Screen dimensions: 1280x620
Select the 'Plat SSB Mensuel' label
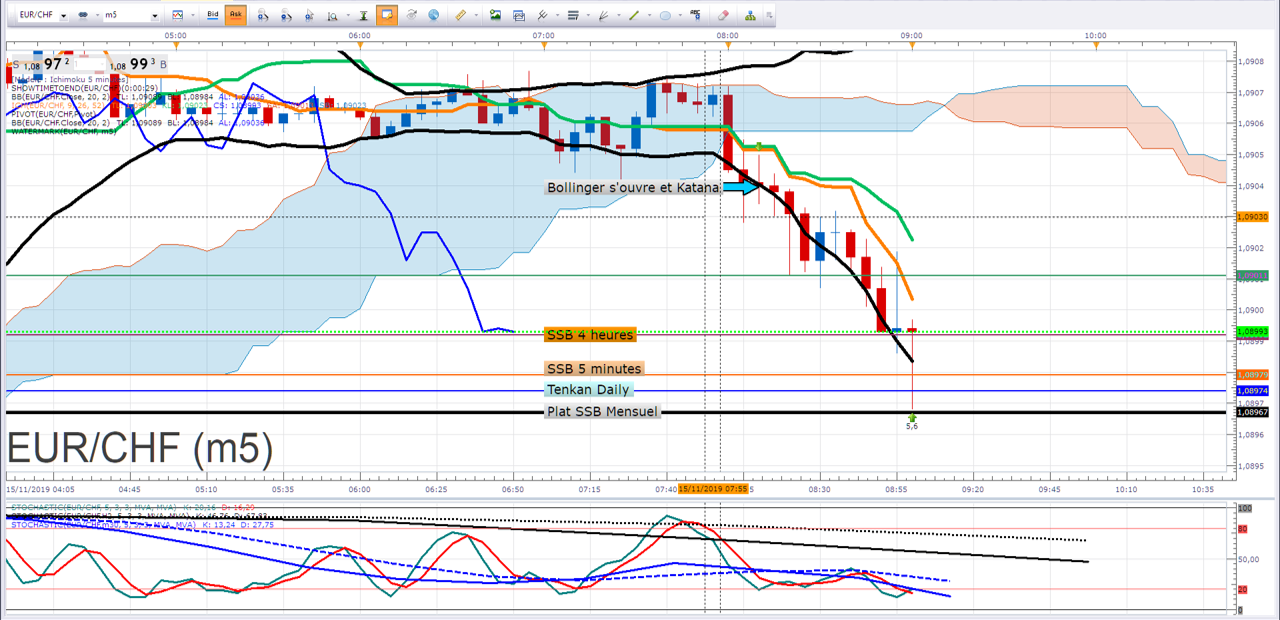click(602, 411)
